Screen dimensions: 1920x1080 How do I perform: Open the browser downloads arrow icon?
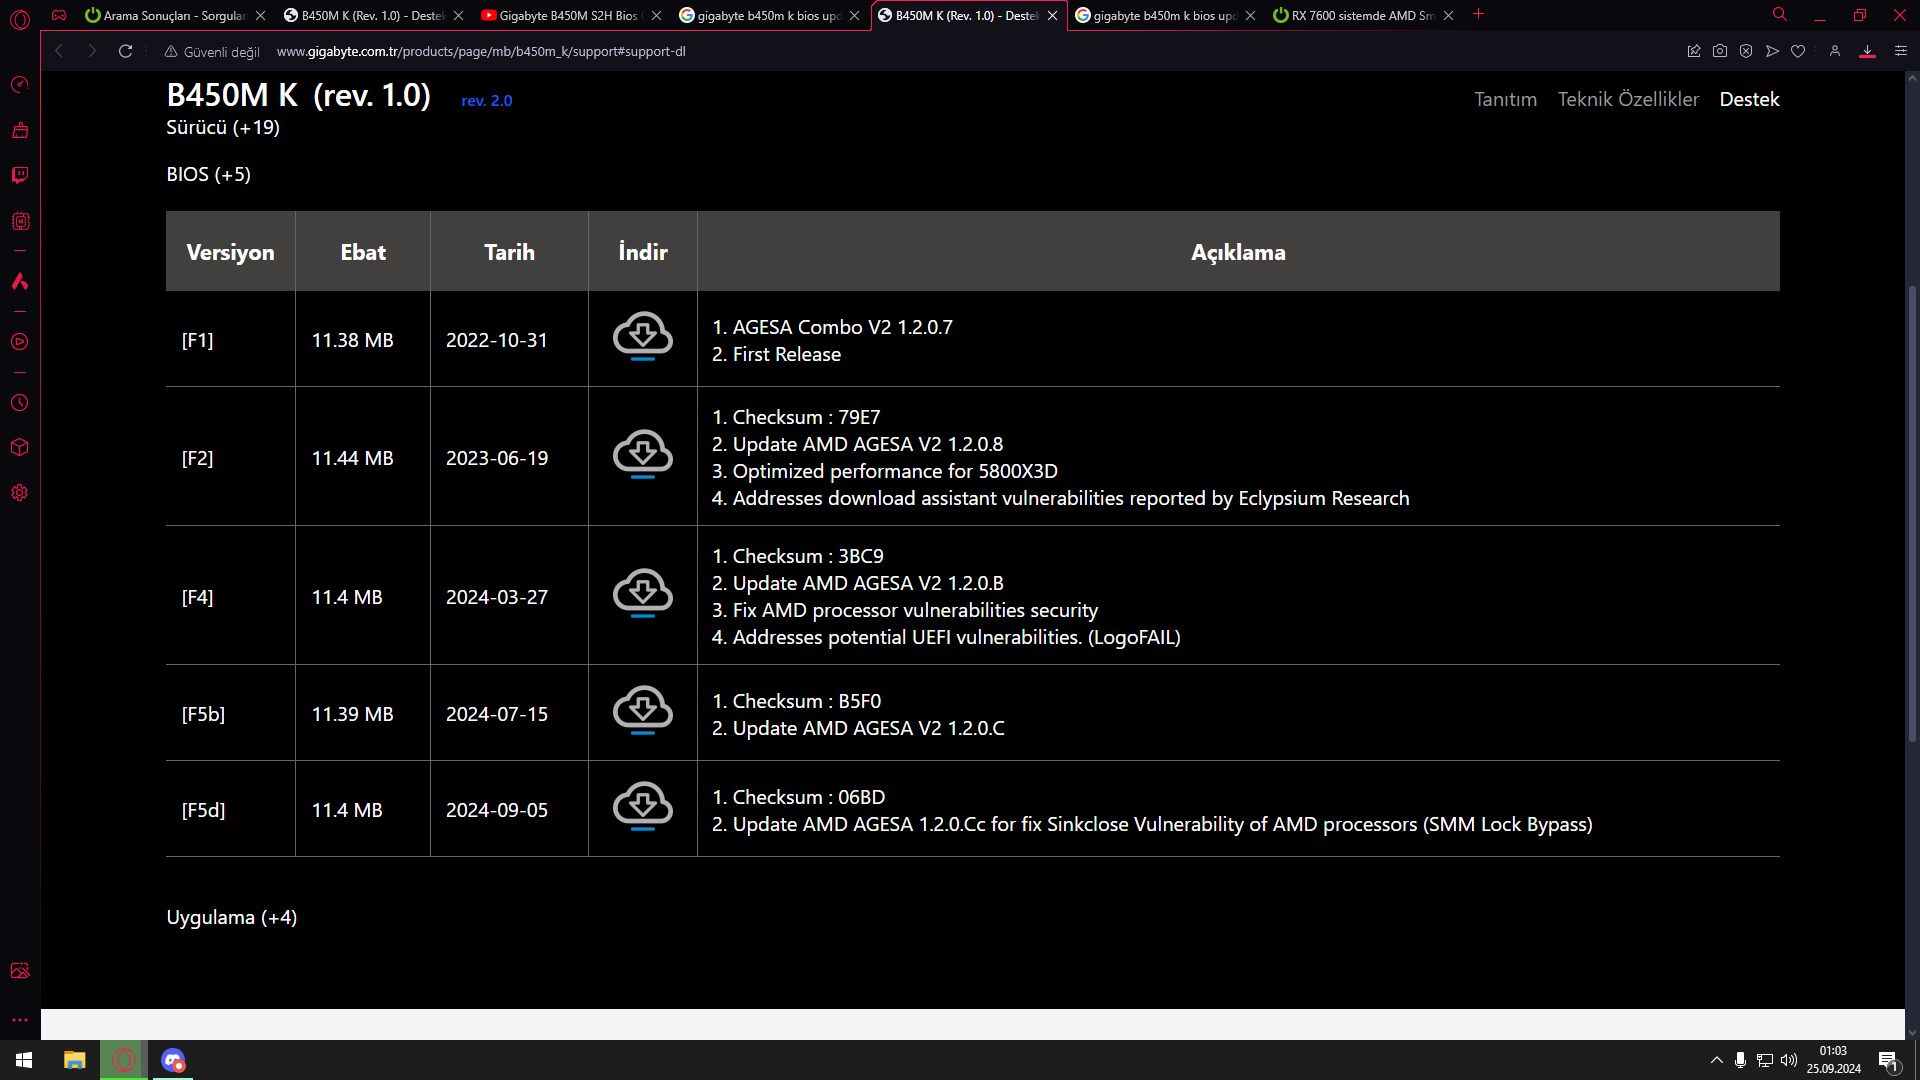(x=1867, y=51)
